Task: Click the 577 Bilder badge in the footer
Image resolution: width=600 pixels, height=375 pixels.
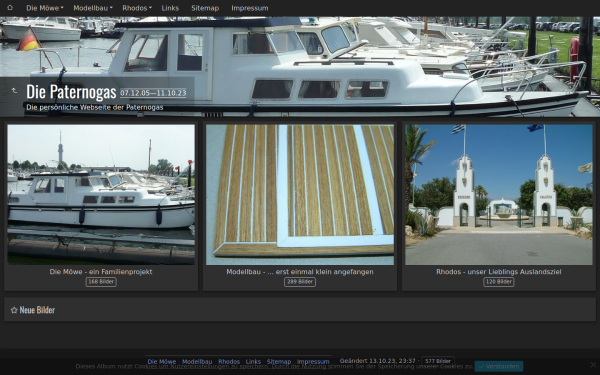Action: [x=438, y=361]
